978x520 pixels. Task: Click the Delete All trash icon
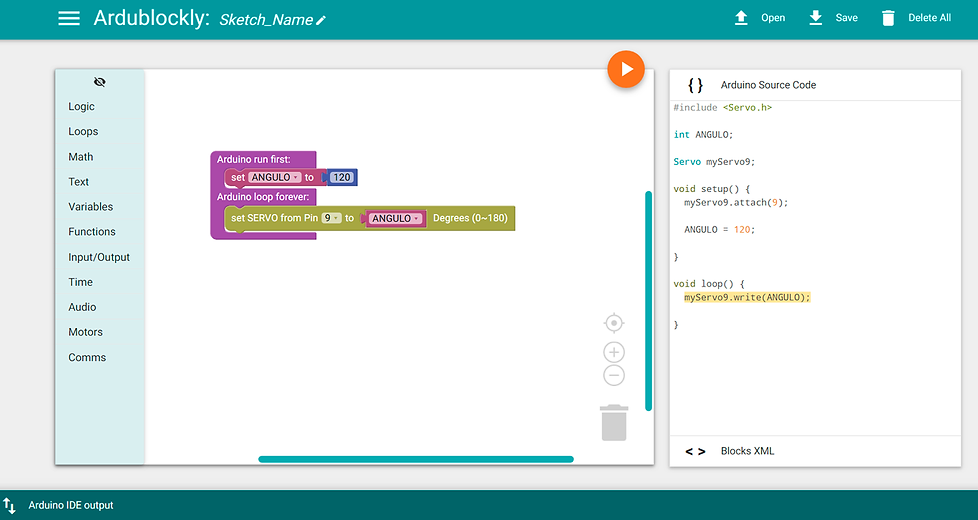(888, 18)
